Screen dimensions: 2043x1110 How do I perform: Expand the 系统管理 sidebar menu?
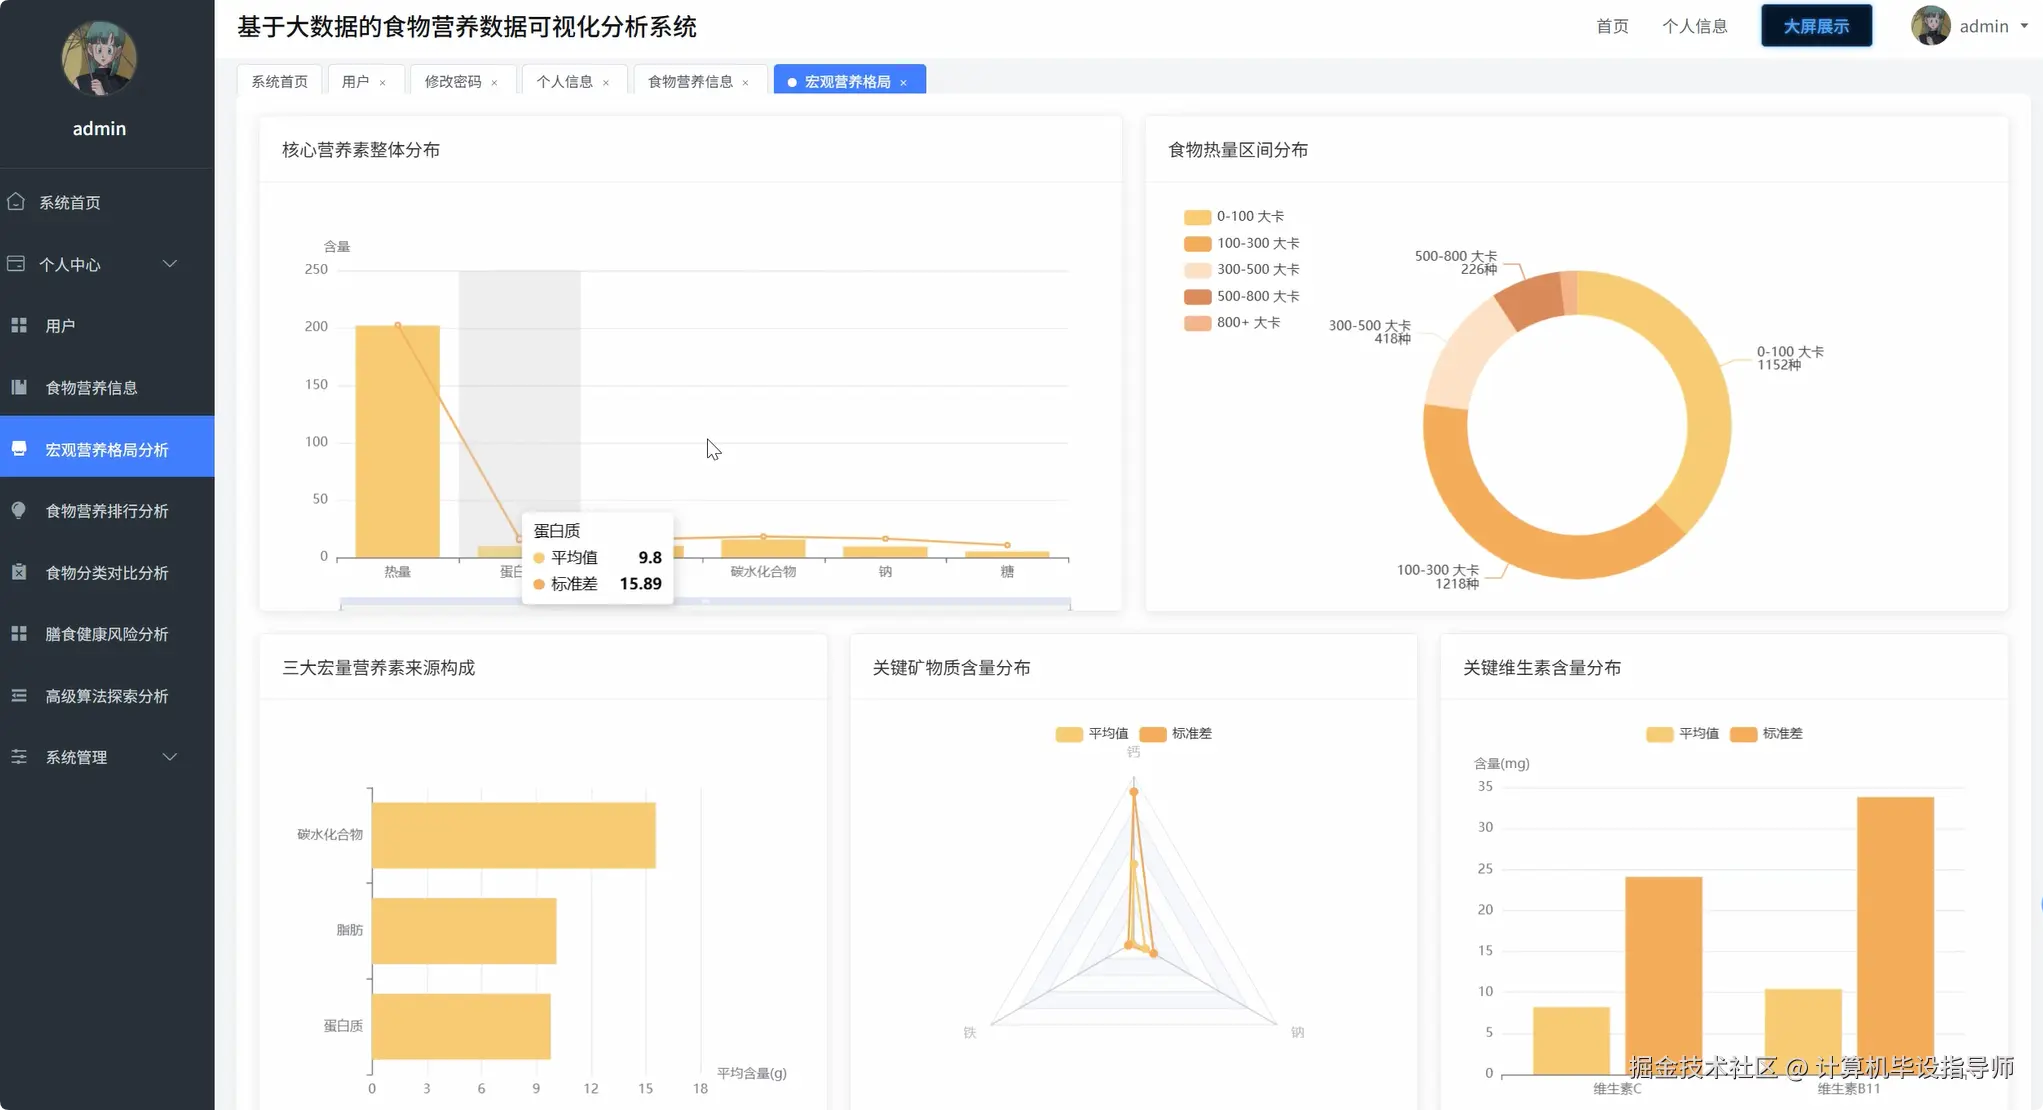pyautogui.click(x=76, y=757)
